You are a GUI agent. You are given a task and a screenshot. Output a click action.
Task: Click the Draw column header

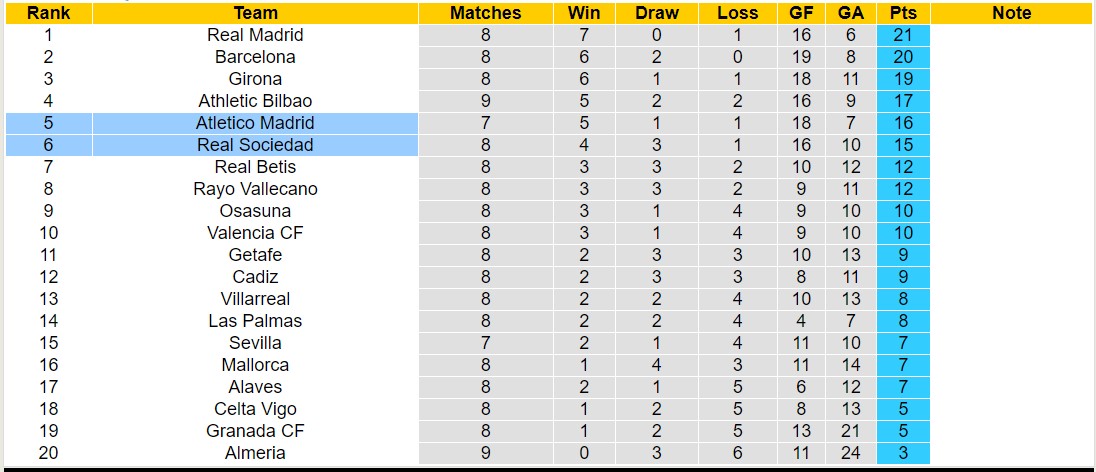point(656,13)
